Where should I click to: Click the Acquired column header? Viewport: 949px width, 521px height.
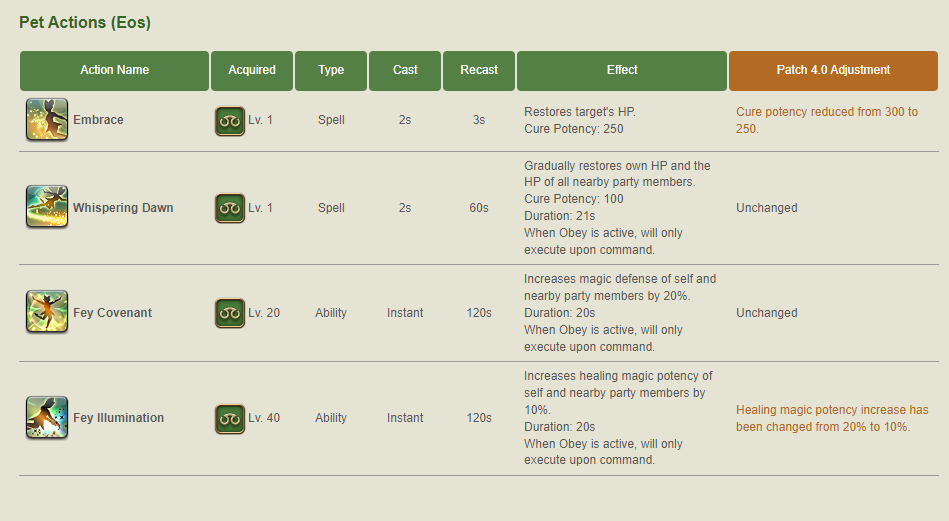[x=252, y=71]
